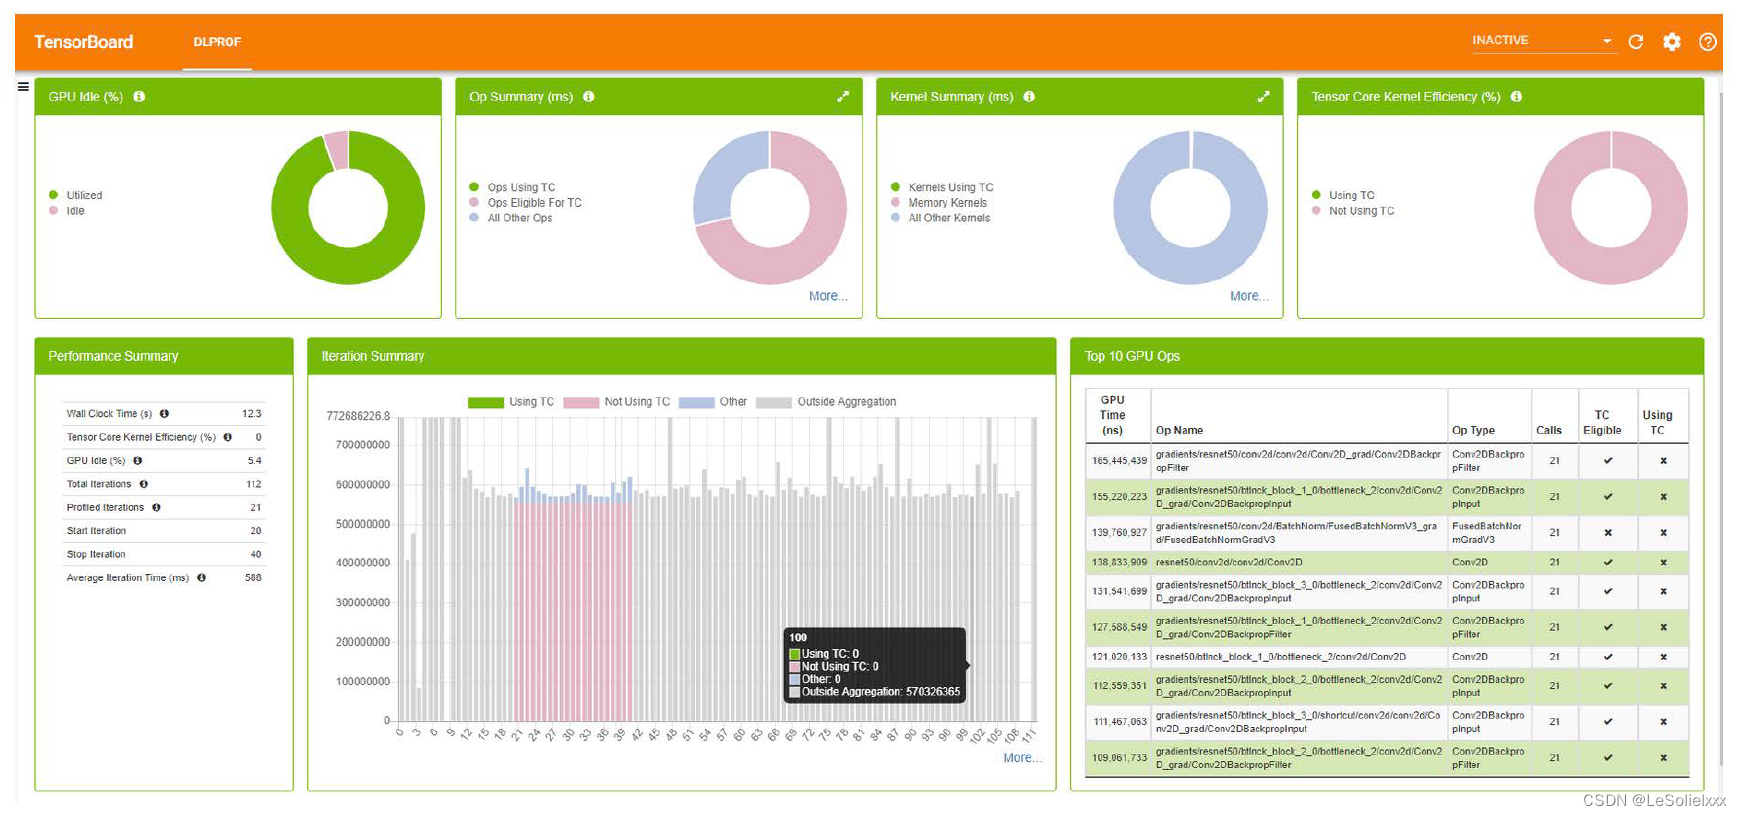Toggle Using TC legend in Iteration Summary
The image size is (1742, 816).
pyautogui.click(x=511, y=402)
